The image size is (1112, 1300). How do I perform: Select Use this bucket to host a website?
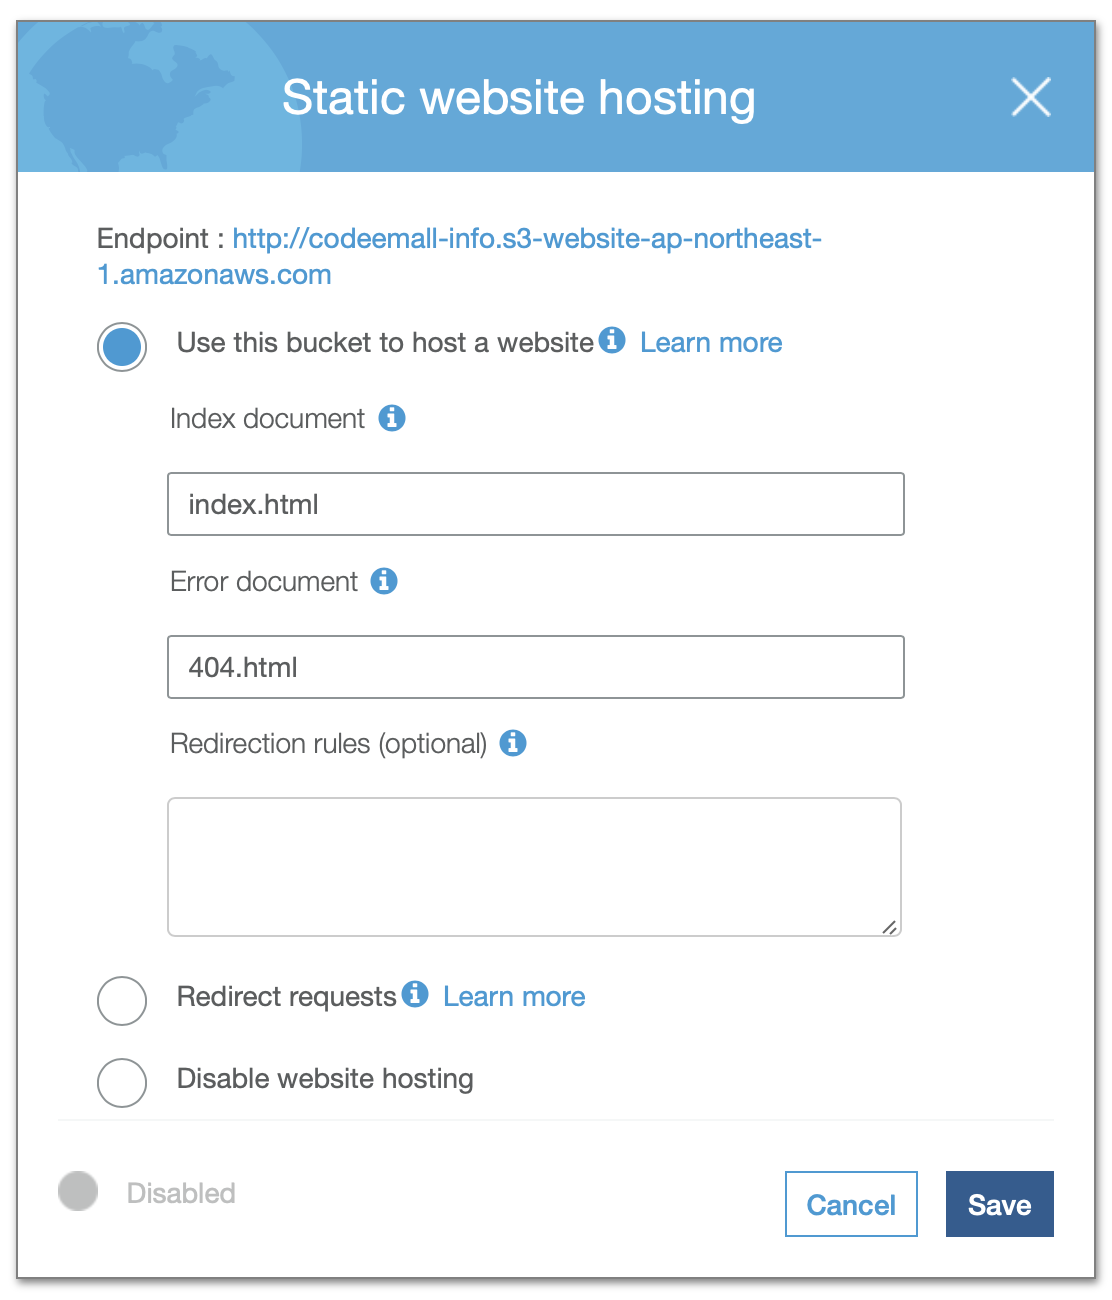pos(122,347)
